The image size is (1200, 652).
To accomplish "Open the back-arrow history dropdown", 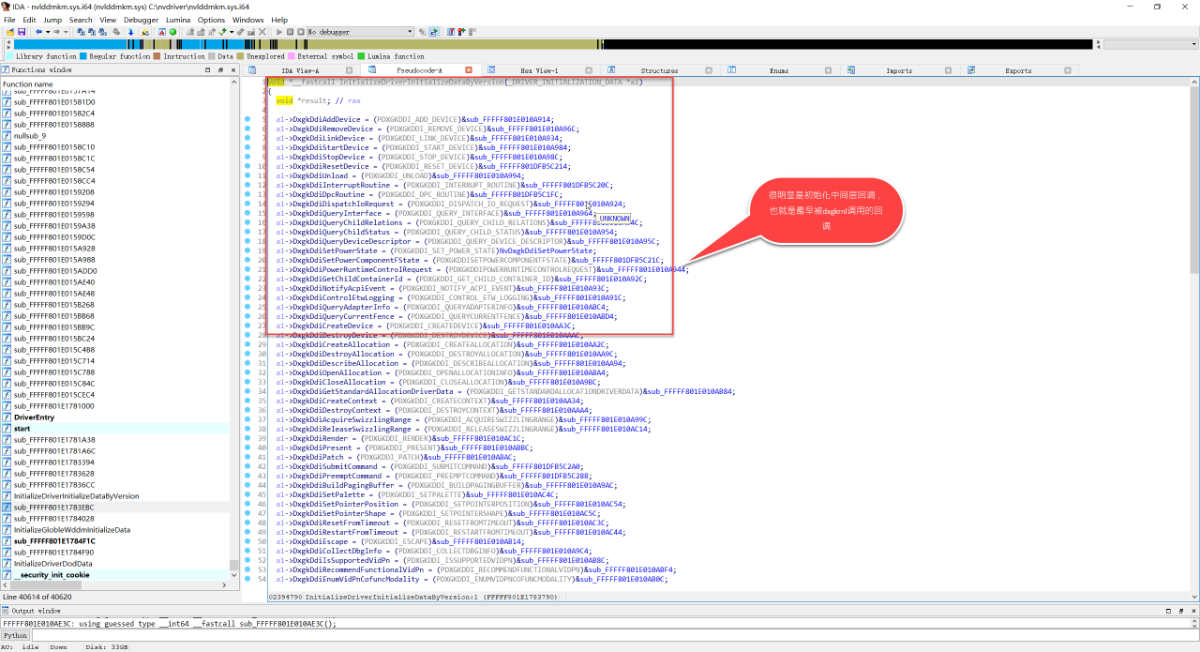I will pyautogui.click(x=48, y=31).
